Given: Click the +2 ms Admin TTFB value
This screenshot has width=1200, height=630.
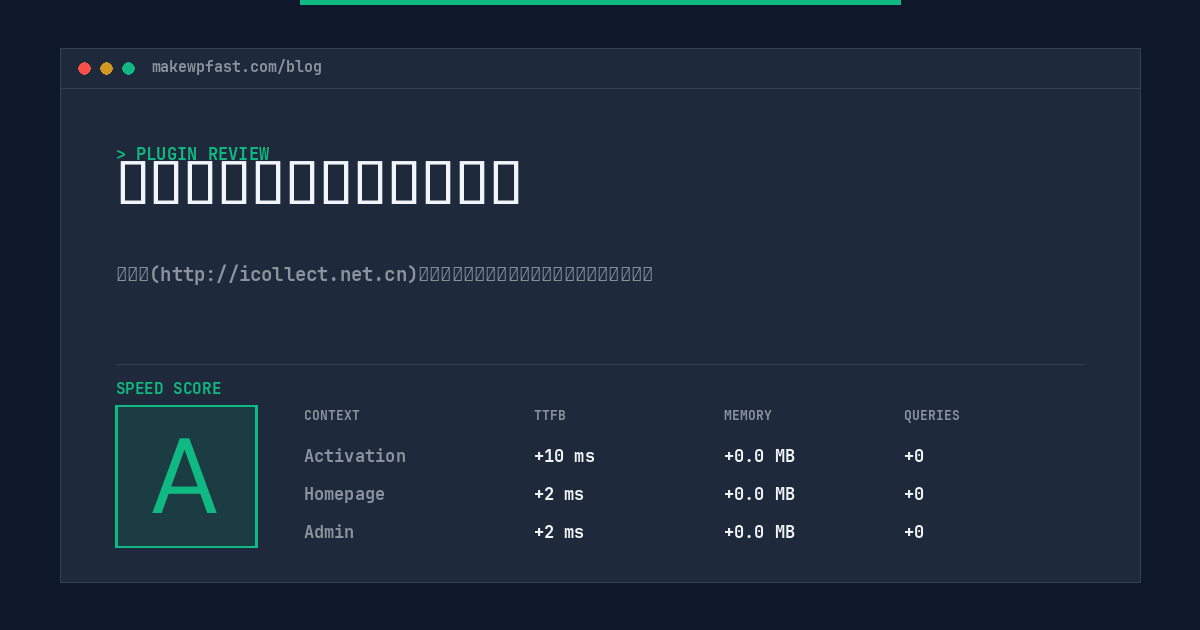Looking at the screenshot, I should click(559, 532).
